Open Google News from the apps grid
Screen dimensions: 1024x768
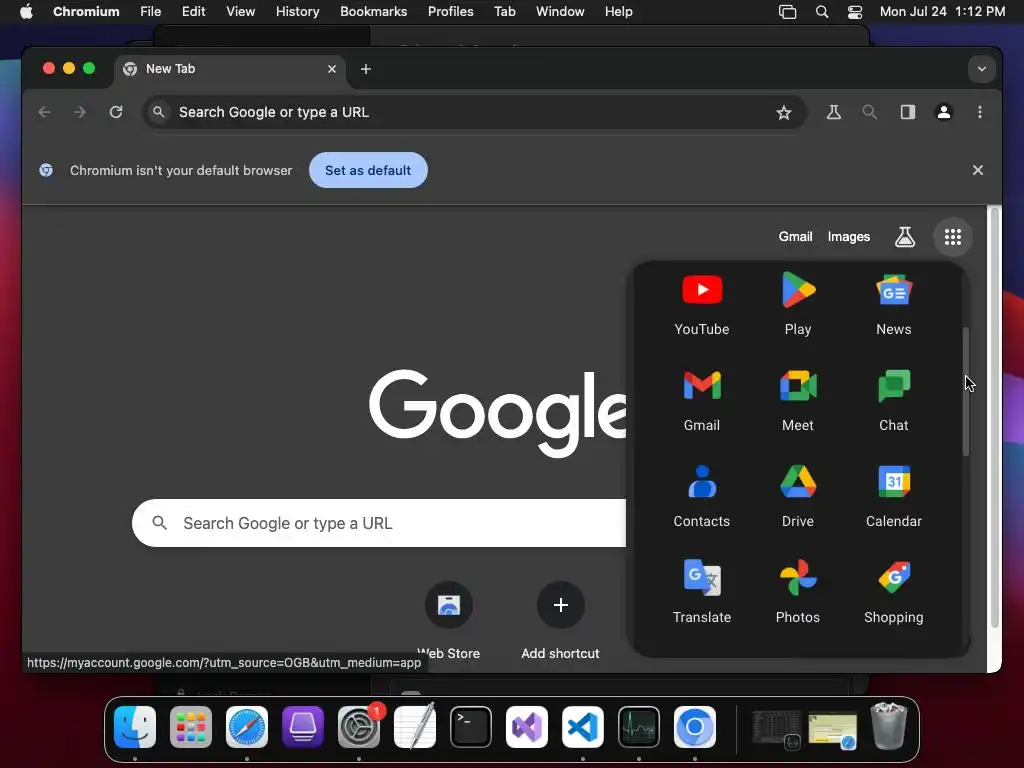(893, 304)
